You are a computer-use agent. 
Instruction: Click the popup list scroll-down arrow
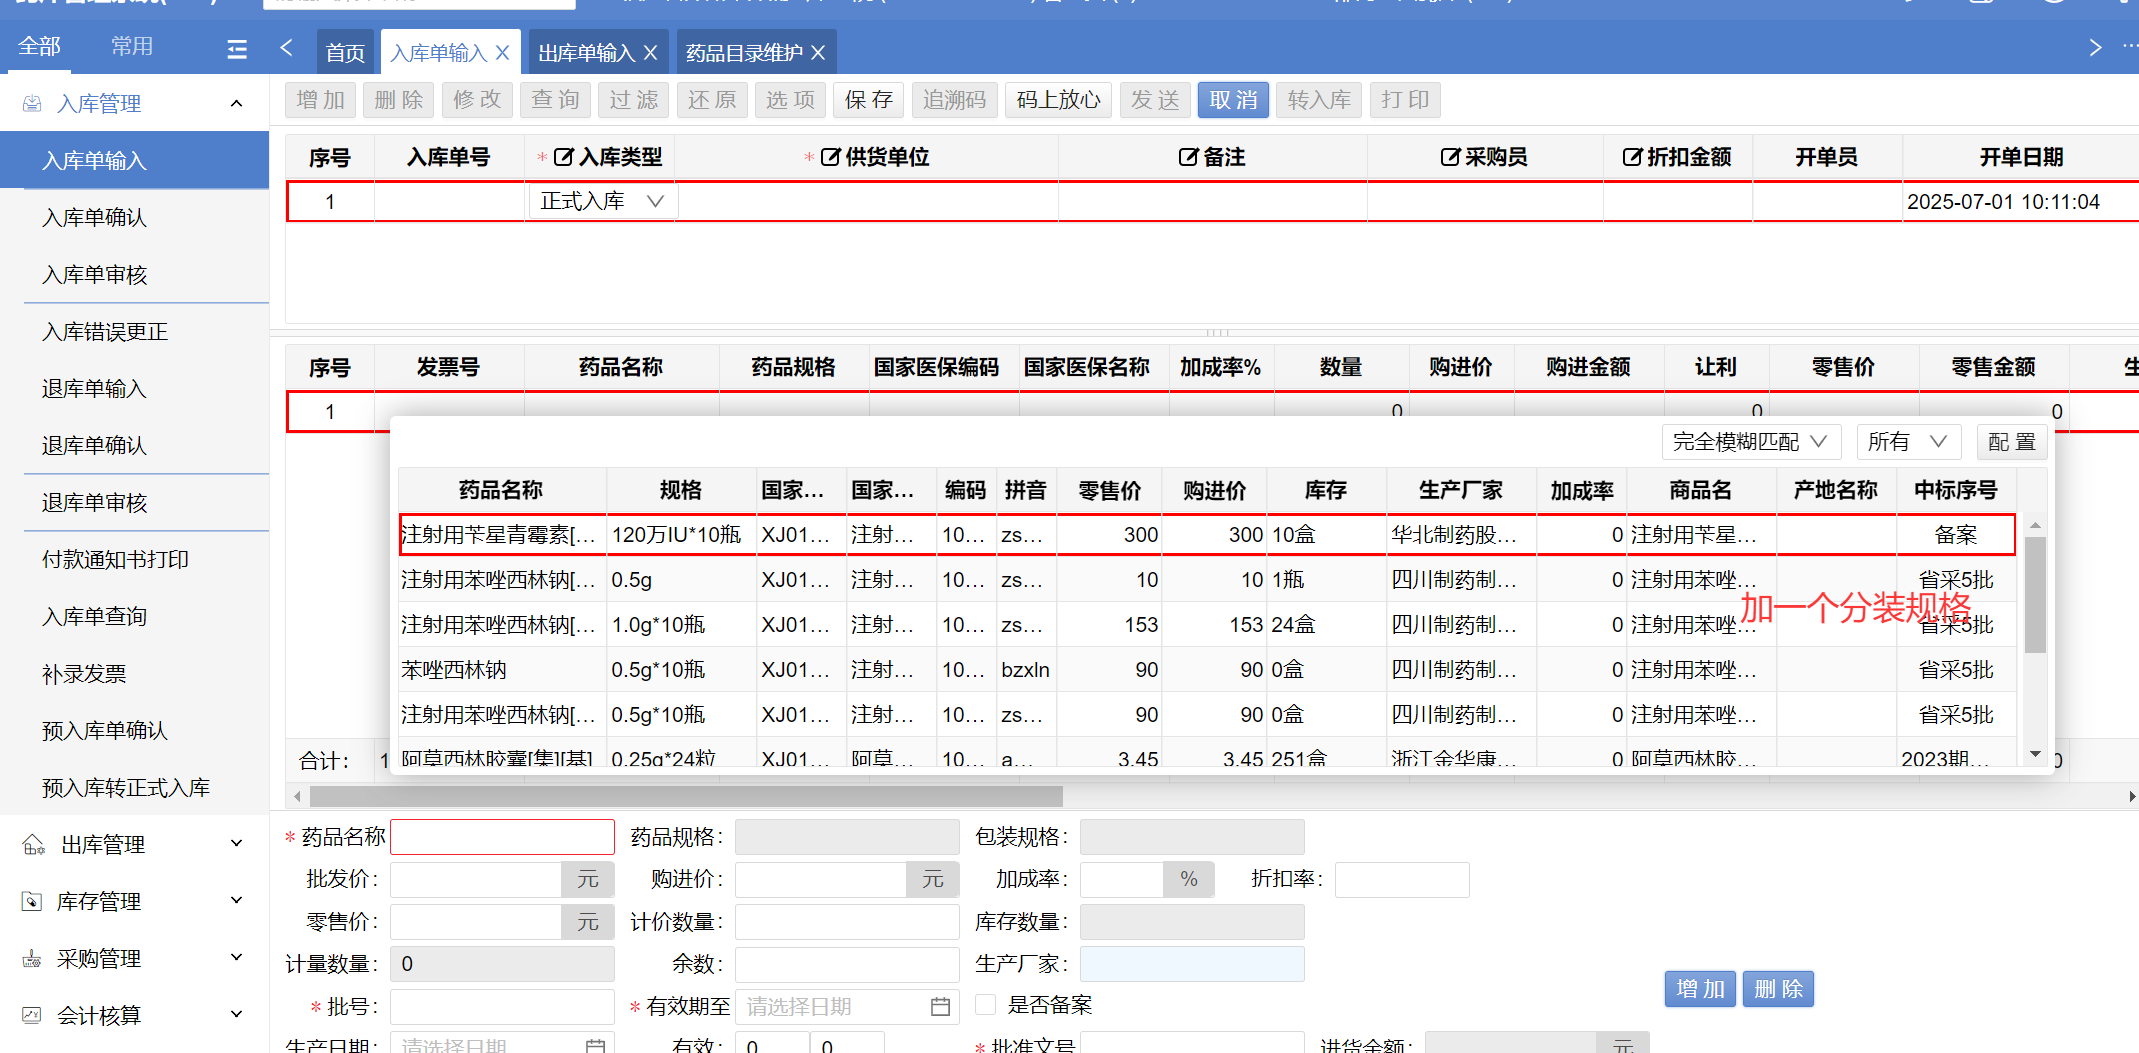[x=2035, y=754]
